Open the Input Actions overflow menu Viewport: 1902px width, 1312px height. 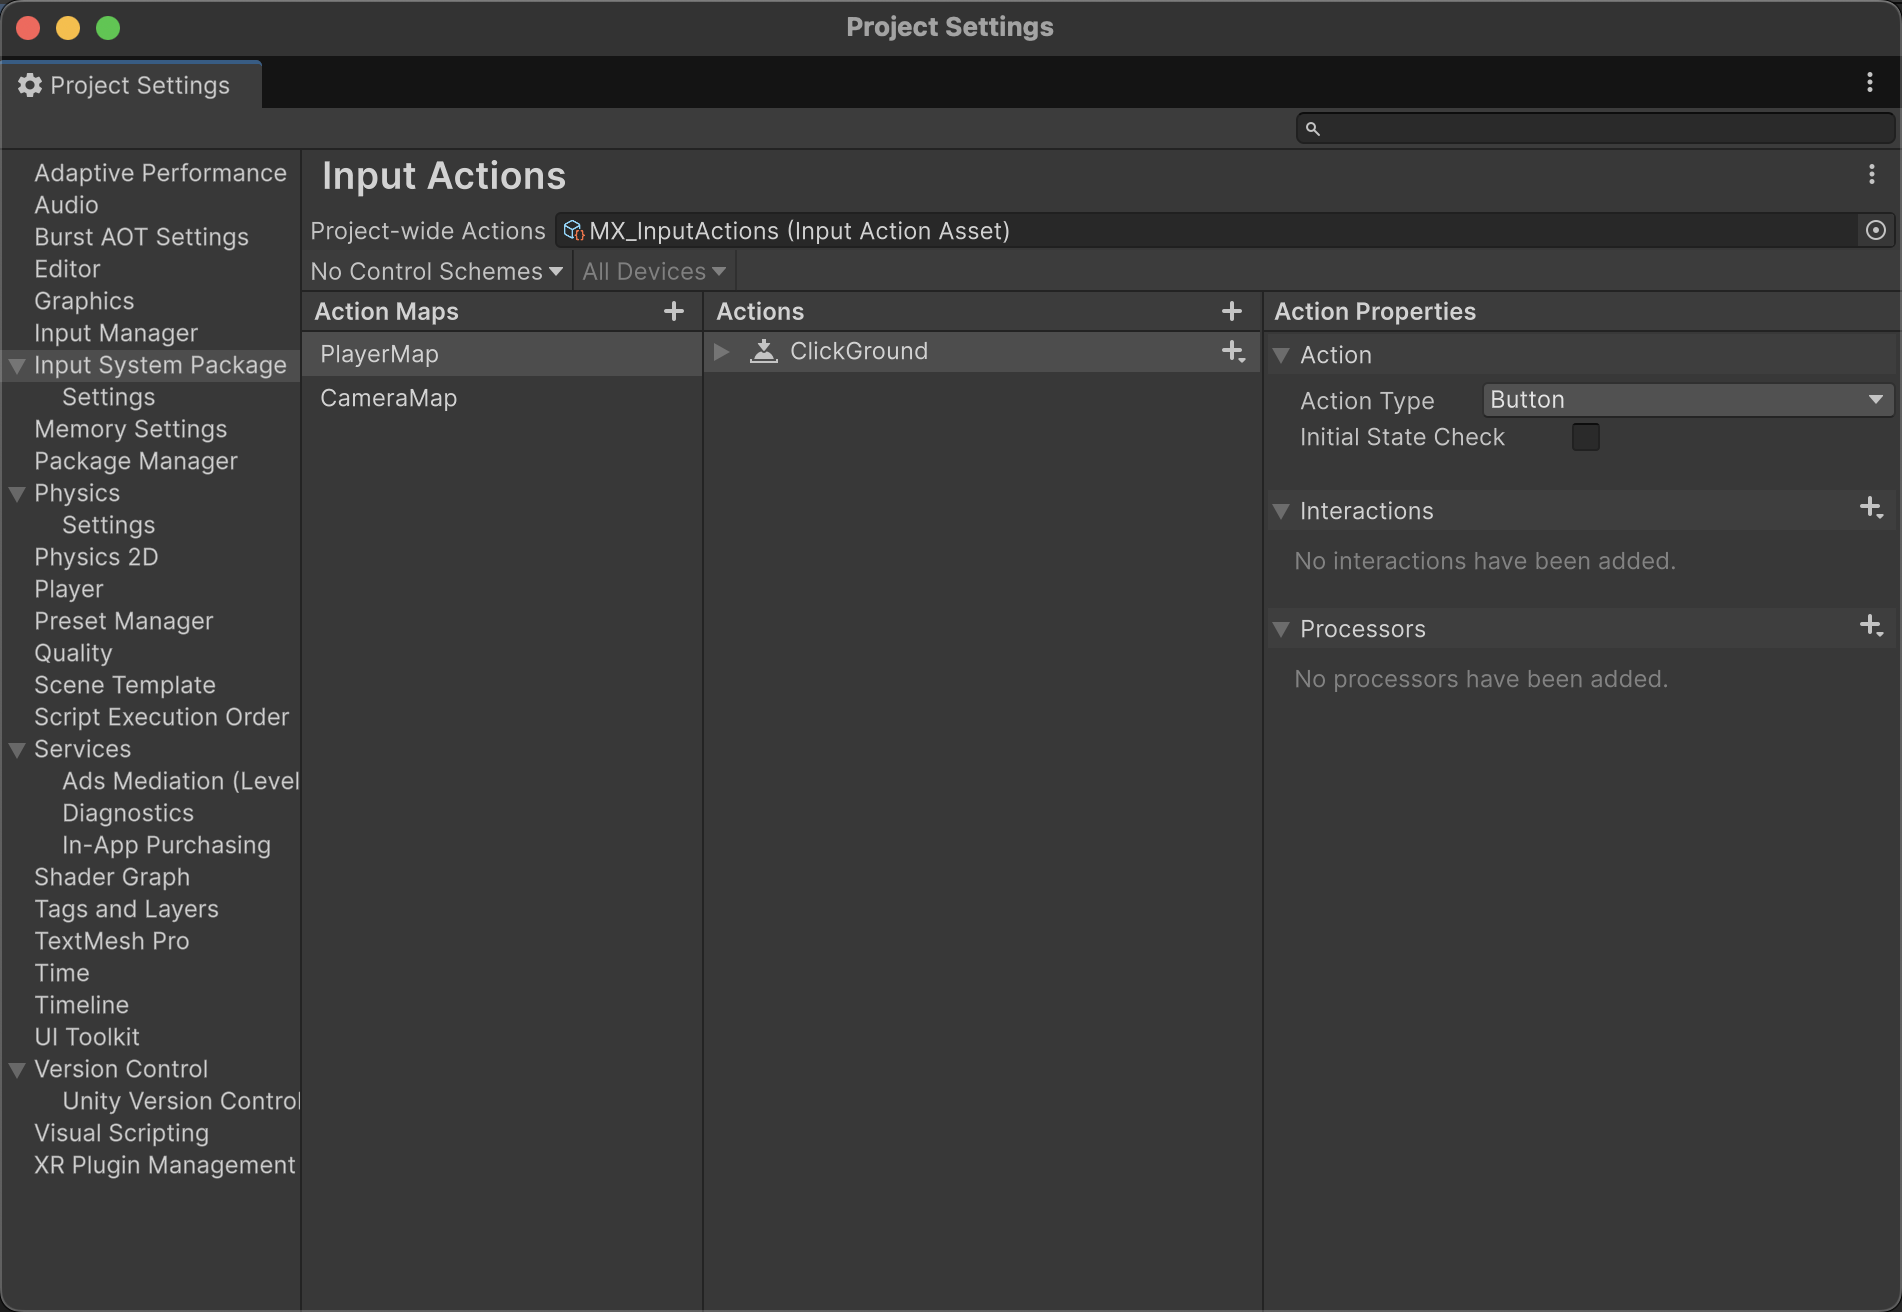point(1871,174)
